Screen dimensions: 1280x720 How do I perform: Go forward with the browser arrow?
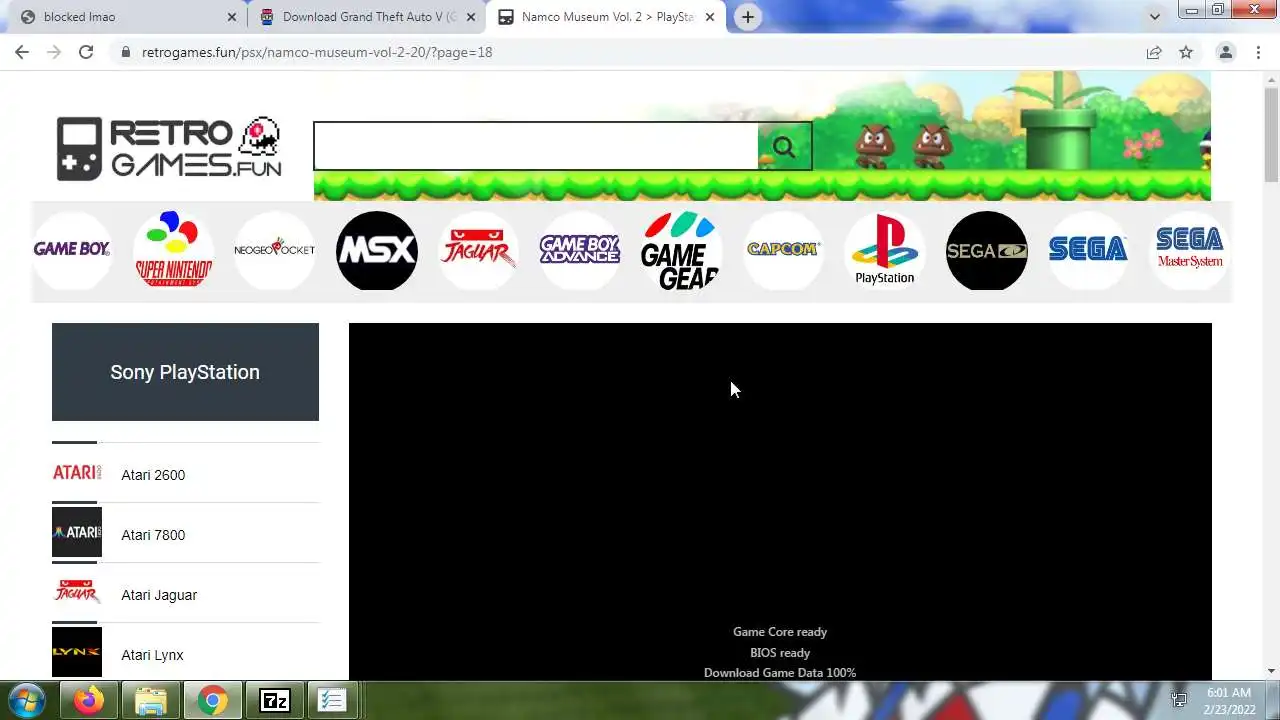click(x=54, y=52)
